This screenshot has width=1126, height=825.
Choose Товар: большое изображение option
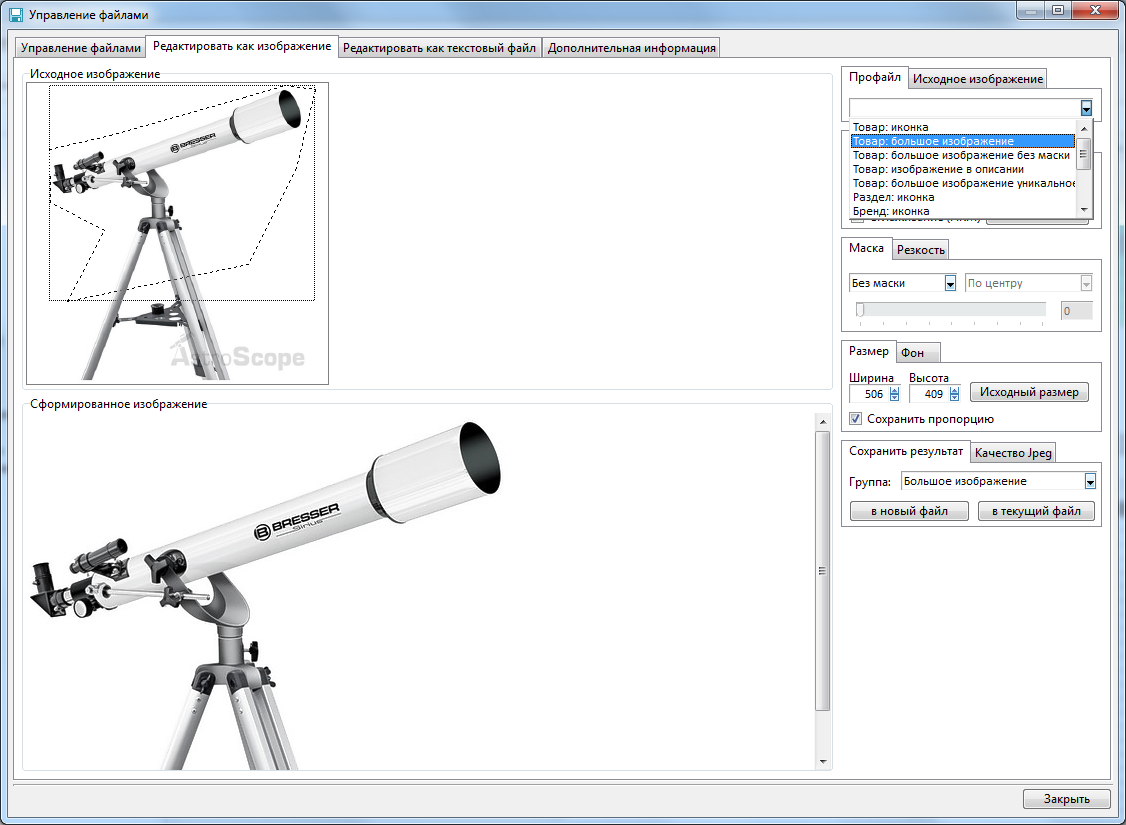[962, 141]
